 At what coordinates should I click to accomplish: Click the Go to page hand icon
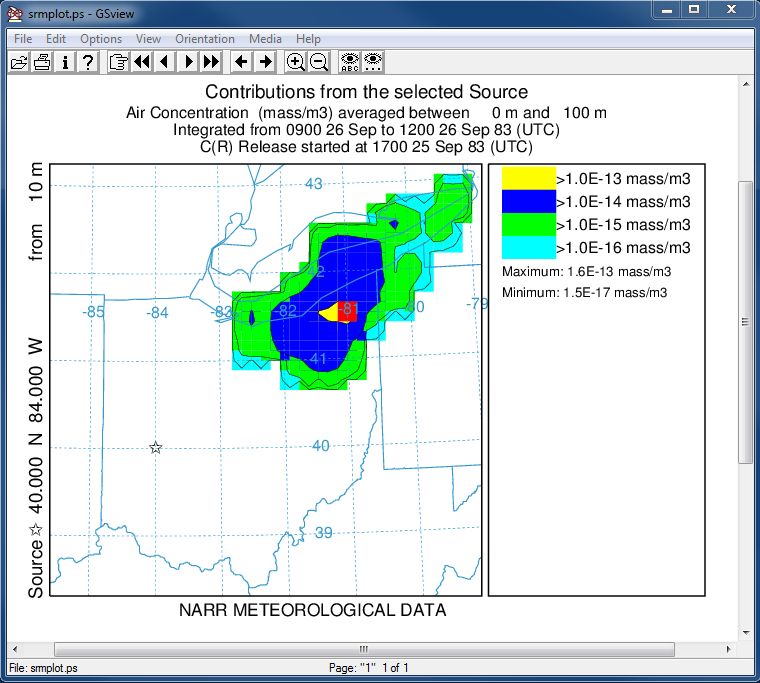coord(118,62)
